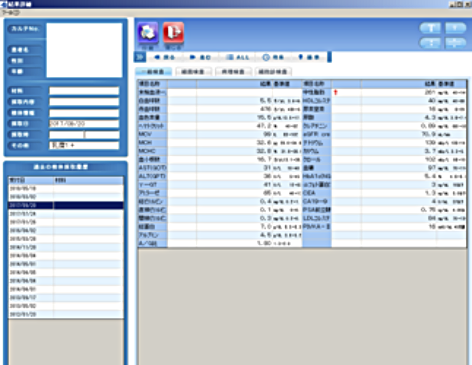Click the clock icon toolbar button
The image size is (472, 365).
(273, 57)
